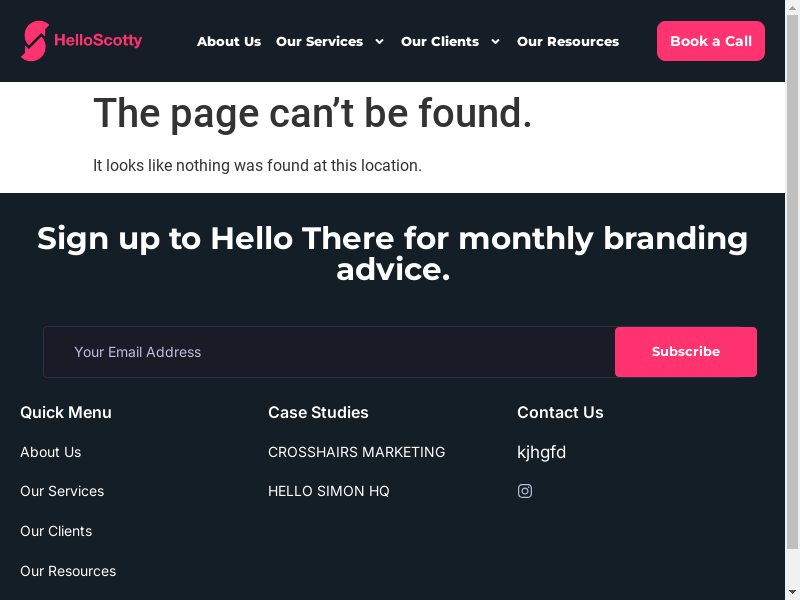Click the kjhgfd contact text
This screenshot has width=800, height=600.
(x=541, y=452)
